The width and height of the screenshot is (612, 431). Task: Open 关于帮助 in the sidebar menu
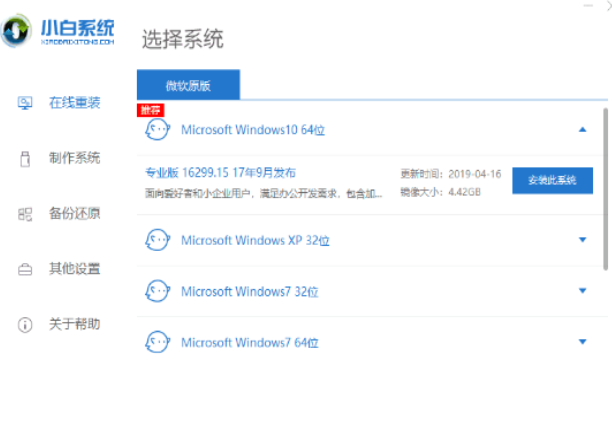[74, 324]
